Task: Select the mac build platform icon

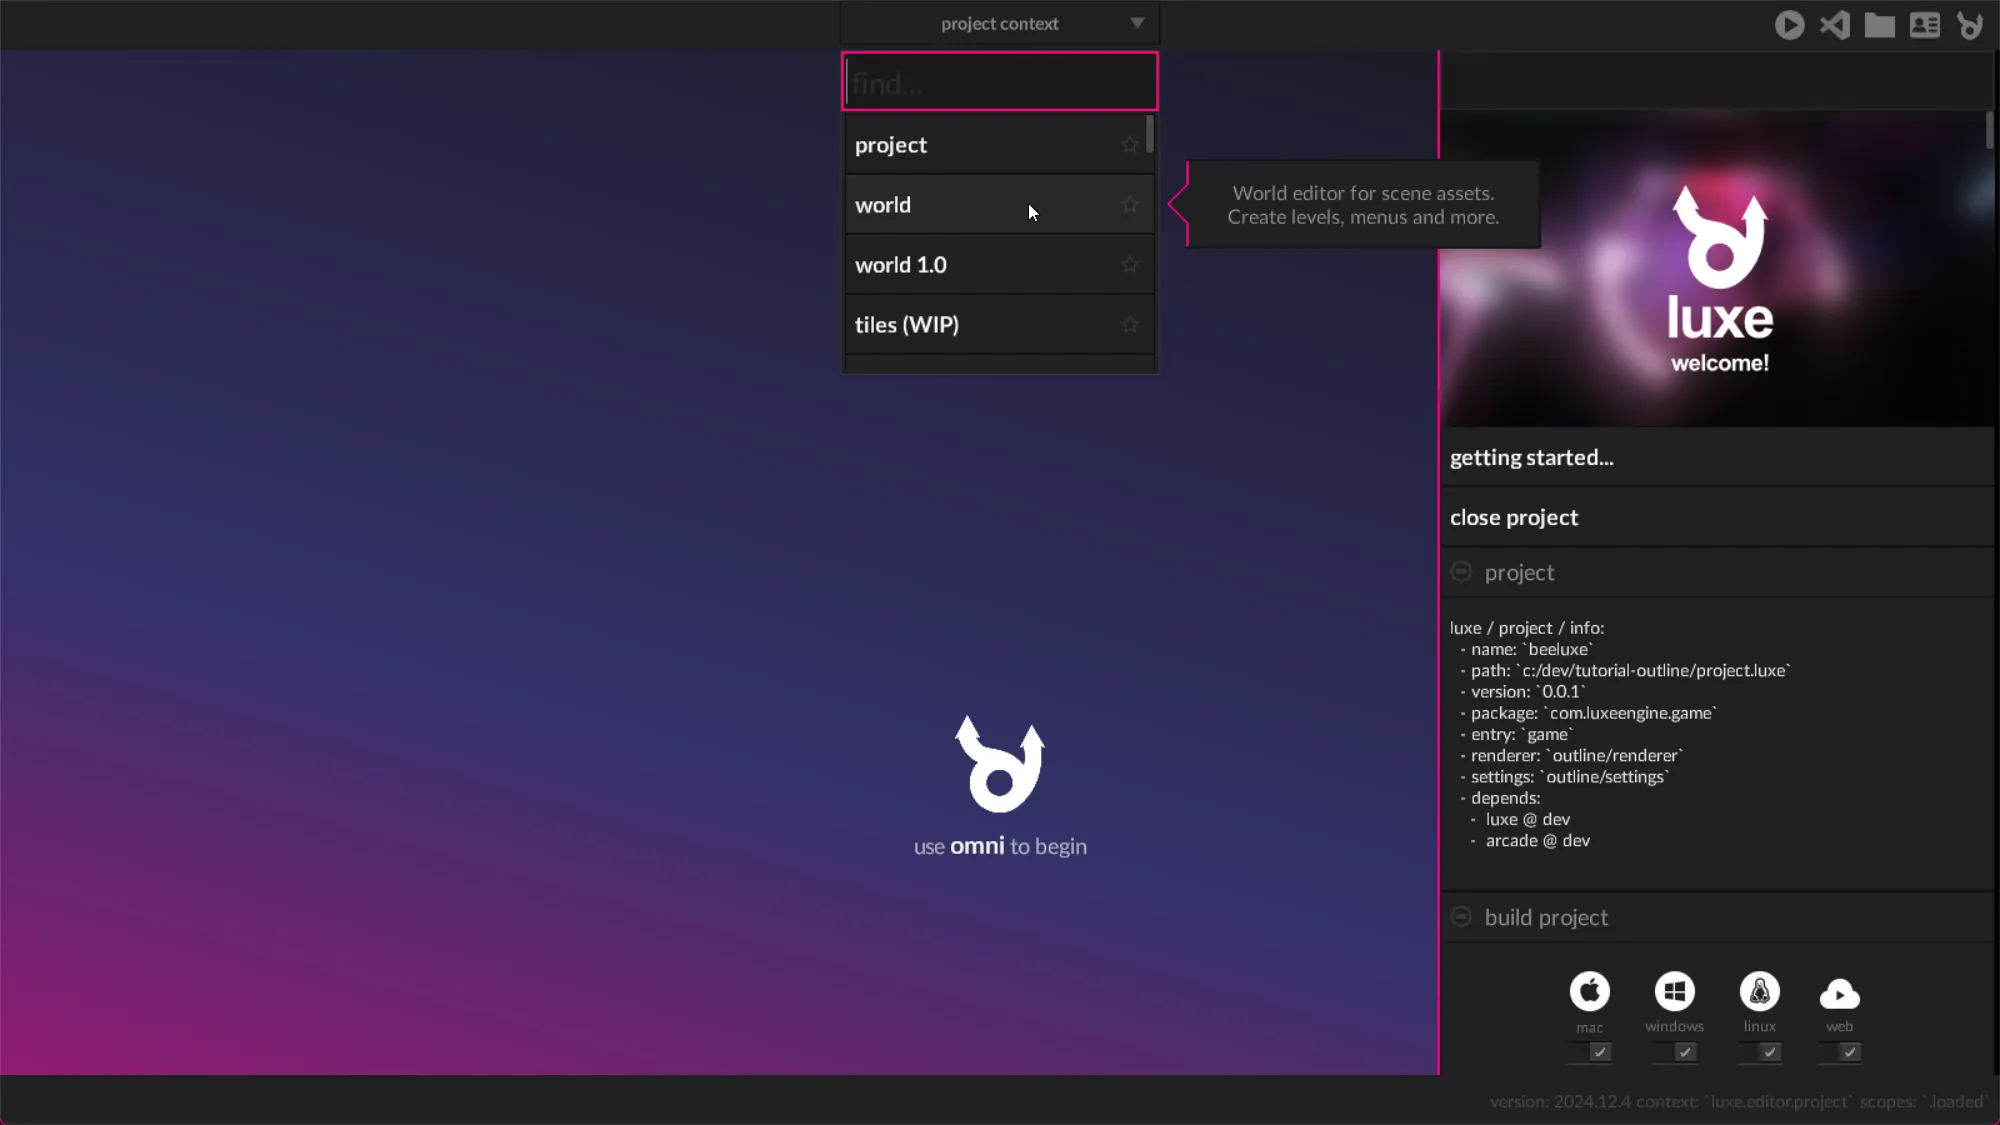Action: click(1589, 991)
